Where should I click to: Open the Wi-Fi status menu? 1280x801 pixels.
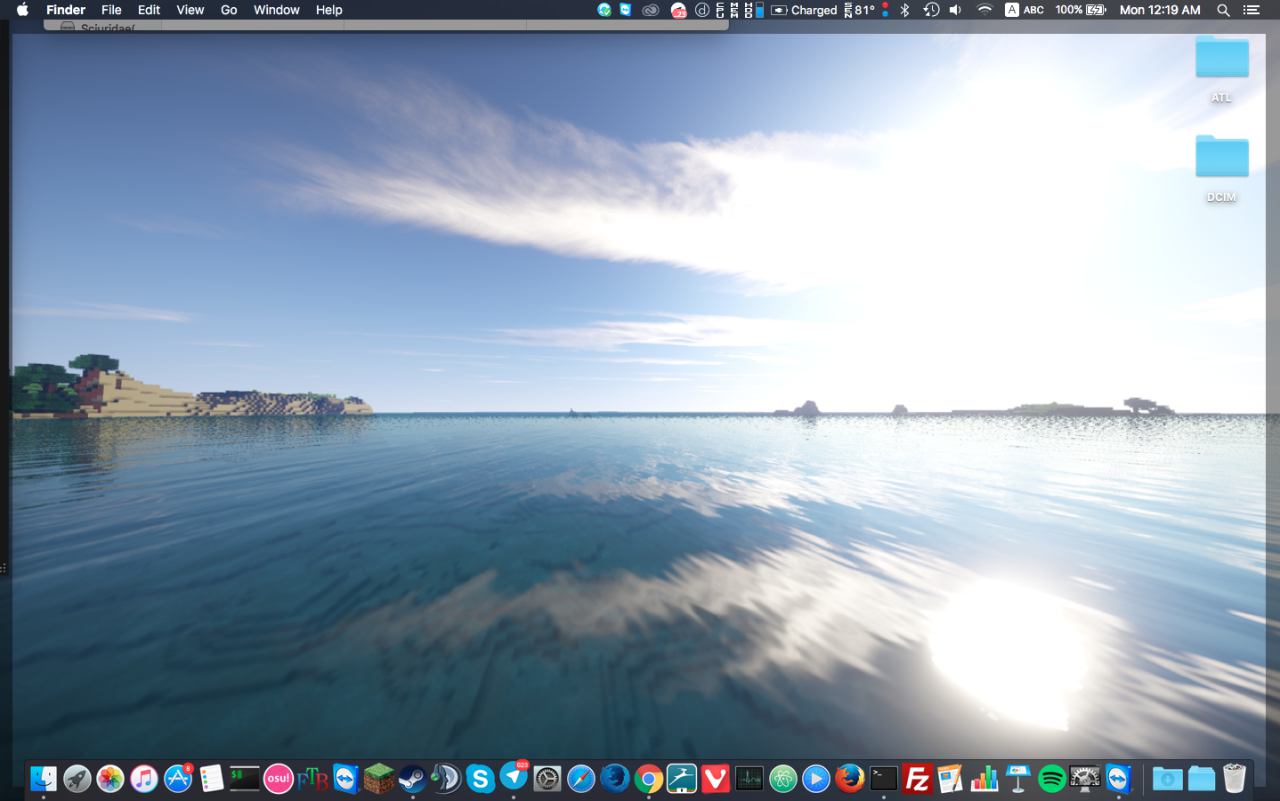pyautogui.click(x=984, y=10)
